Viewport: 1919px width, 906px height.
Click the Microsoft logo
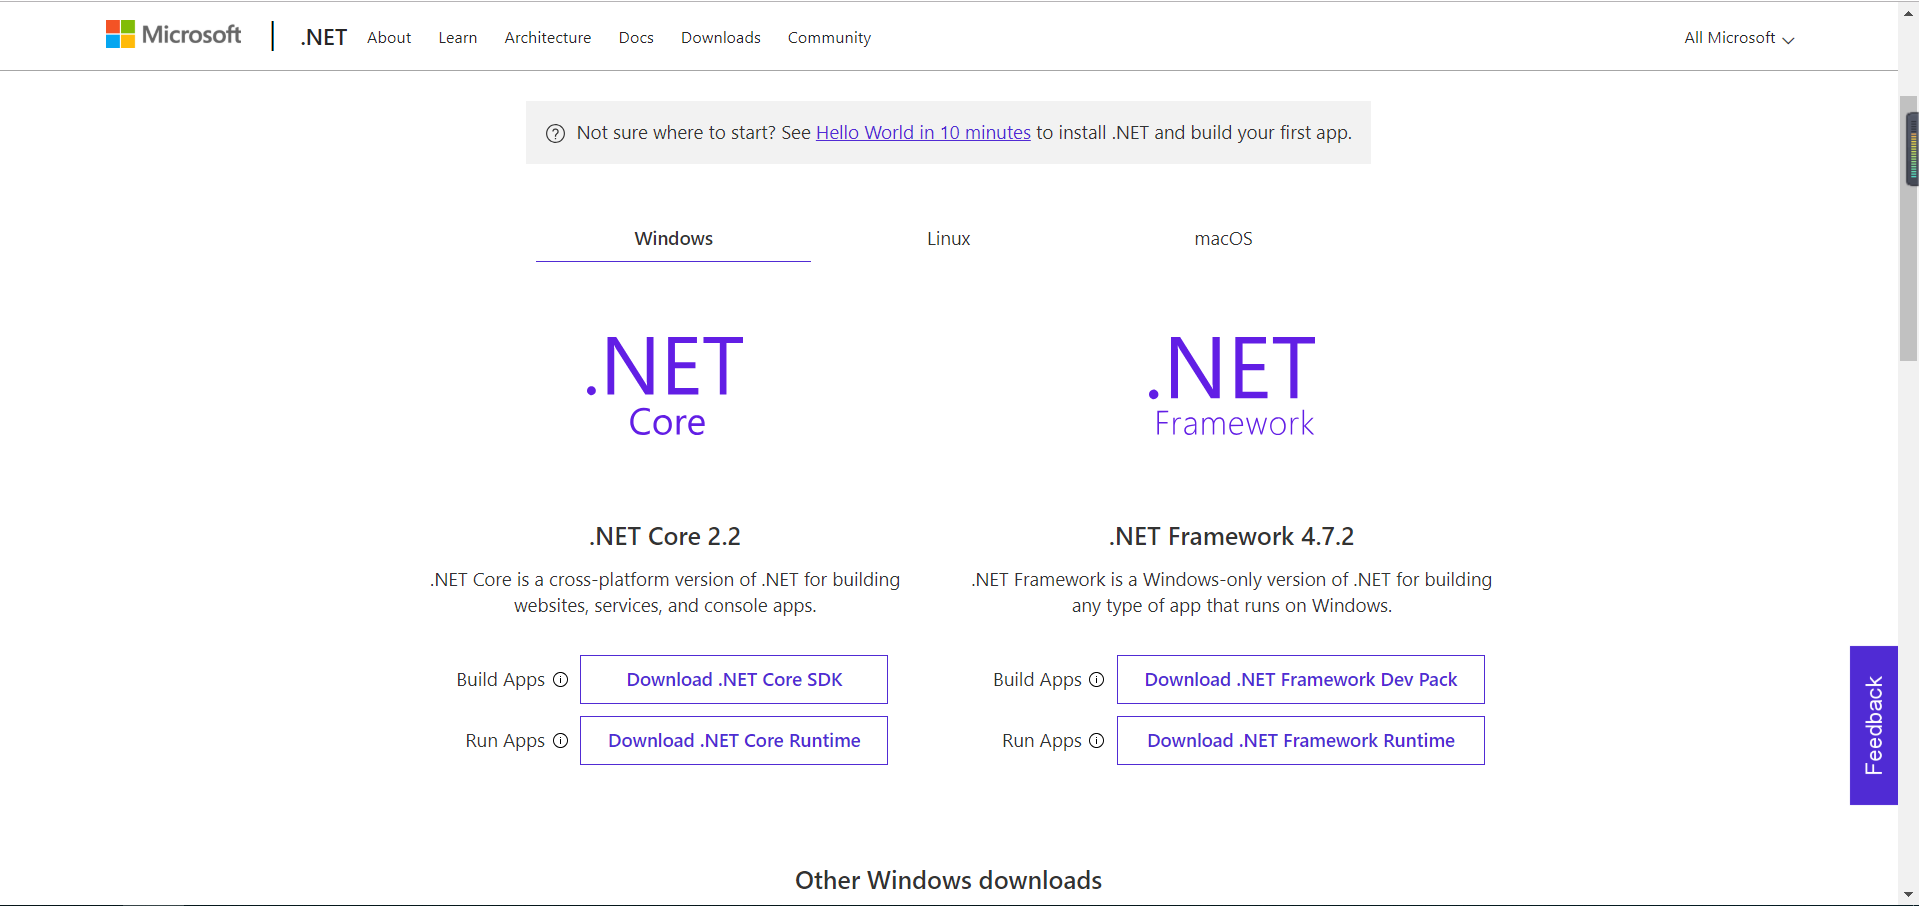(x=172, y=33)
